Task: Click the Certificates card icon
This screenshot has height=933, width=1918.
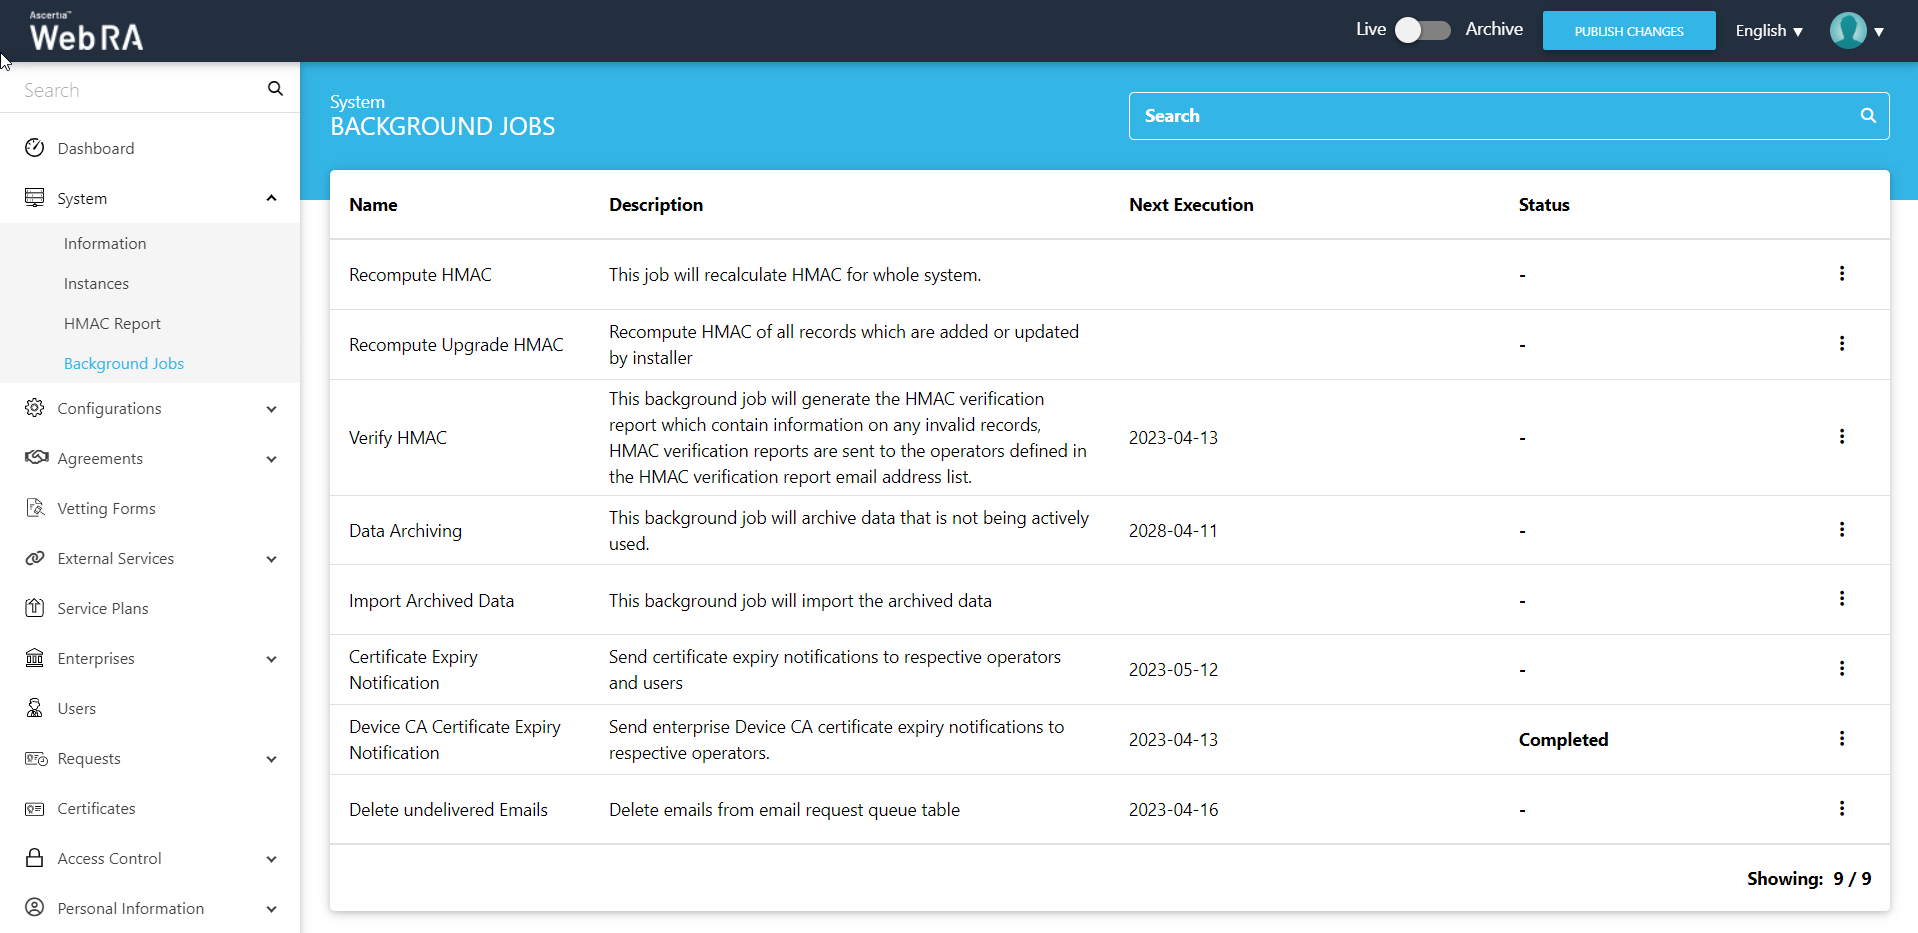Action: (35, 808)
